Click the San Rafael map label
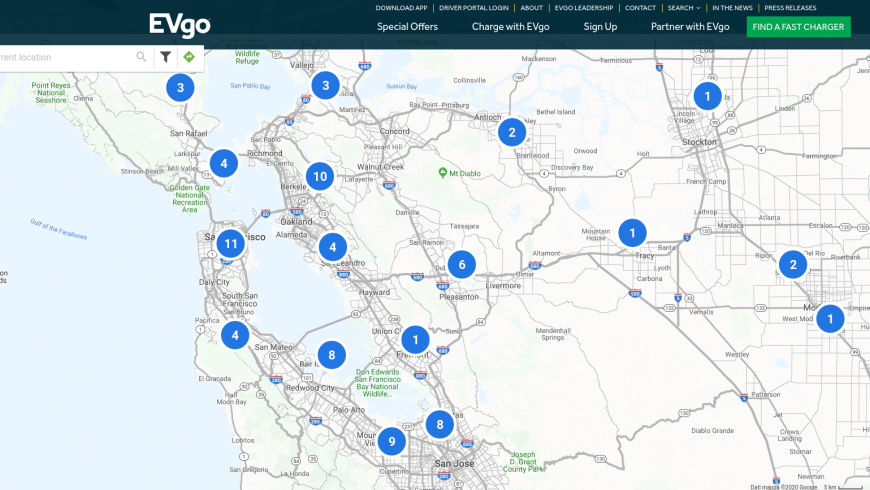 tap(189, 133)
